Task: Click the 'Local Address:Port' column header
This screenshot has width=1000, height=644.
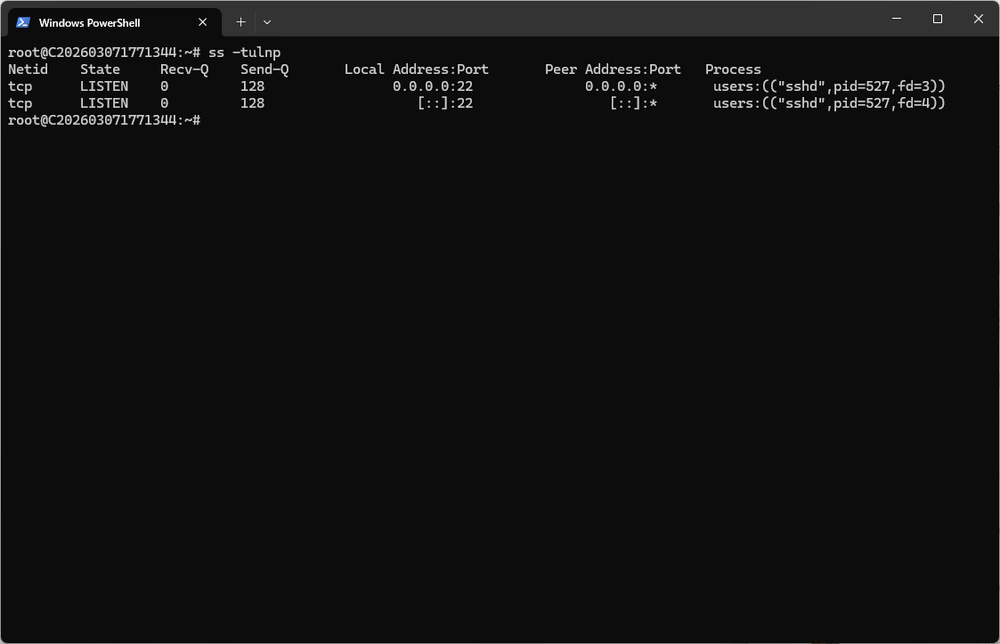Action: tap(416, 70)
